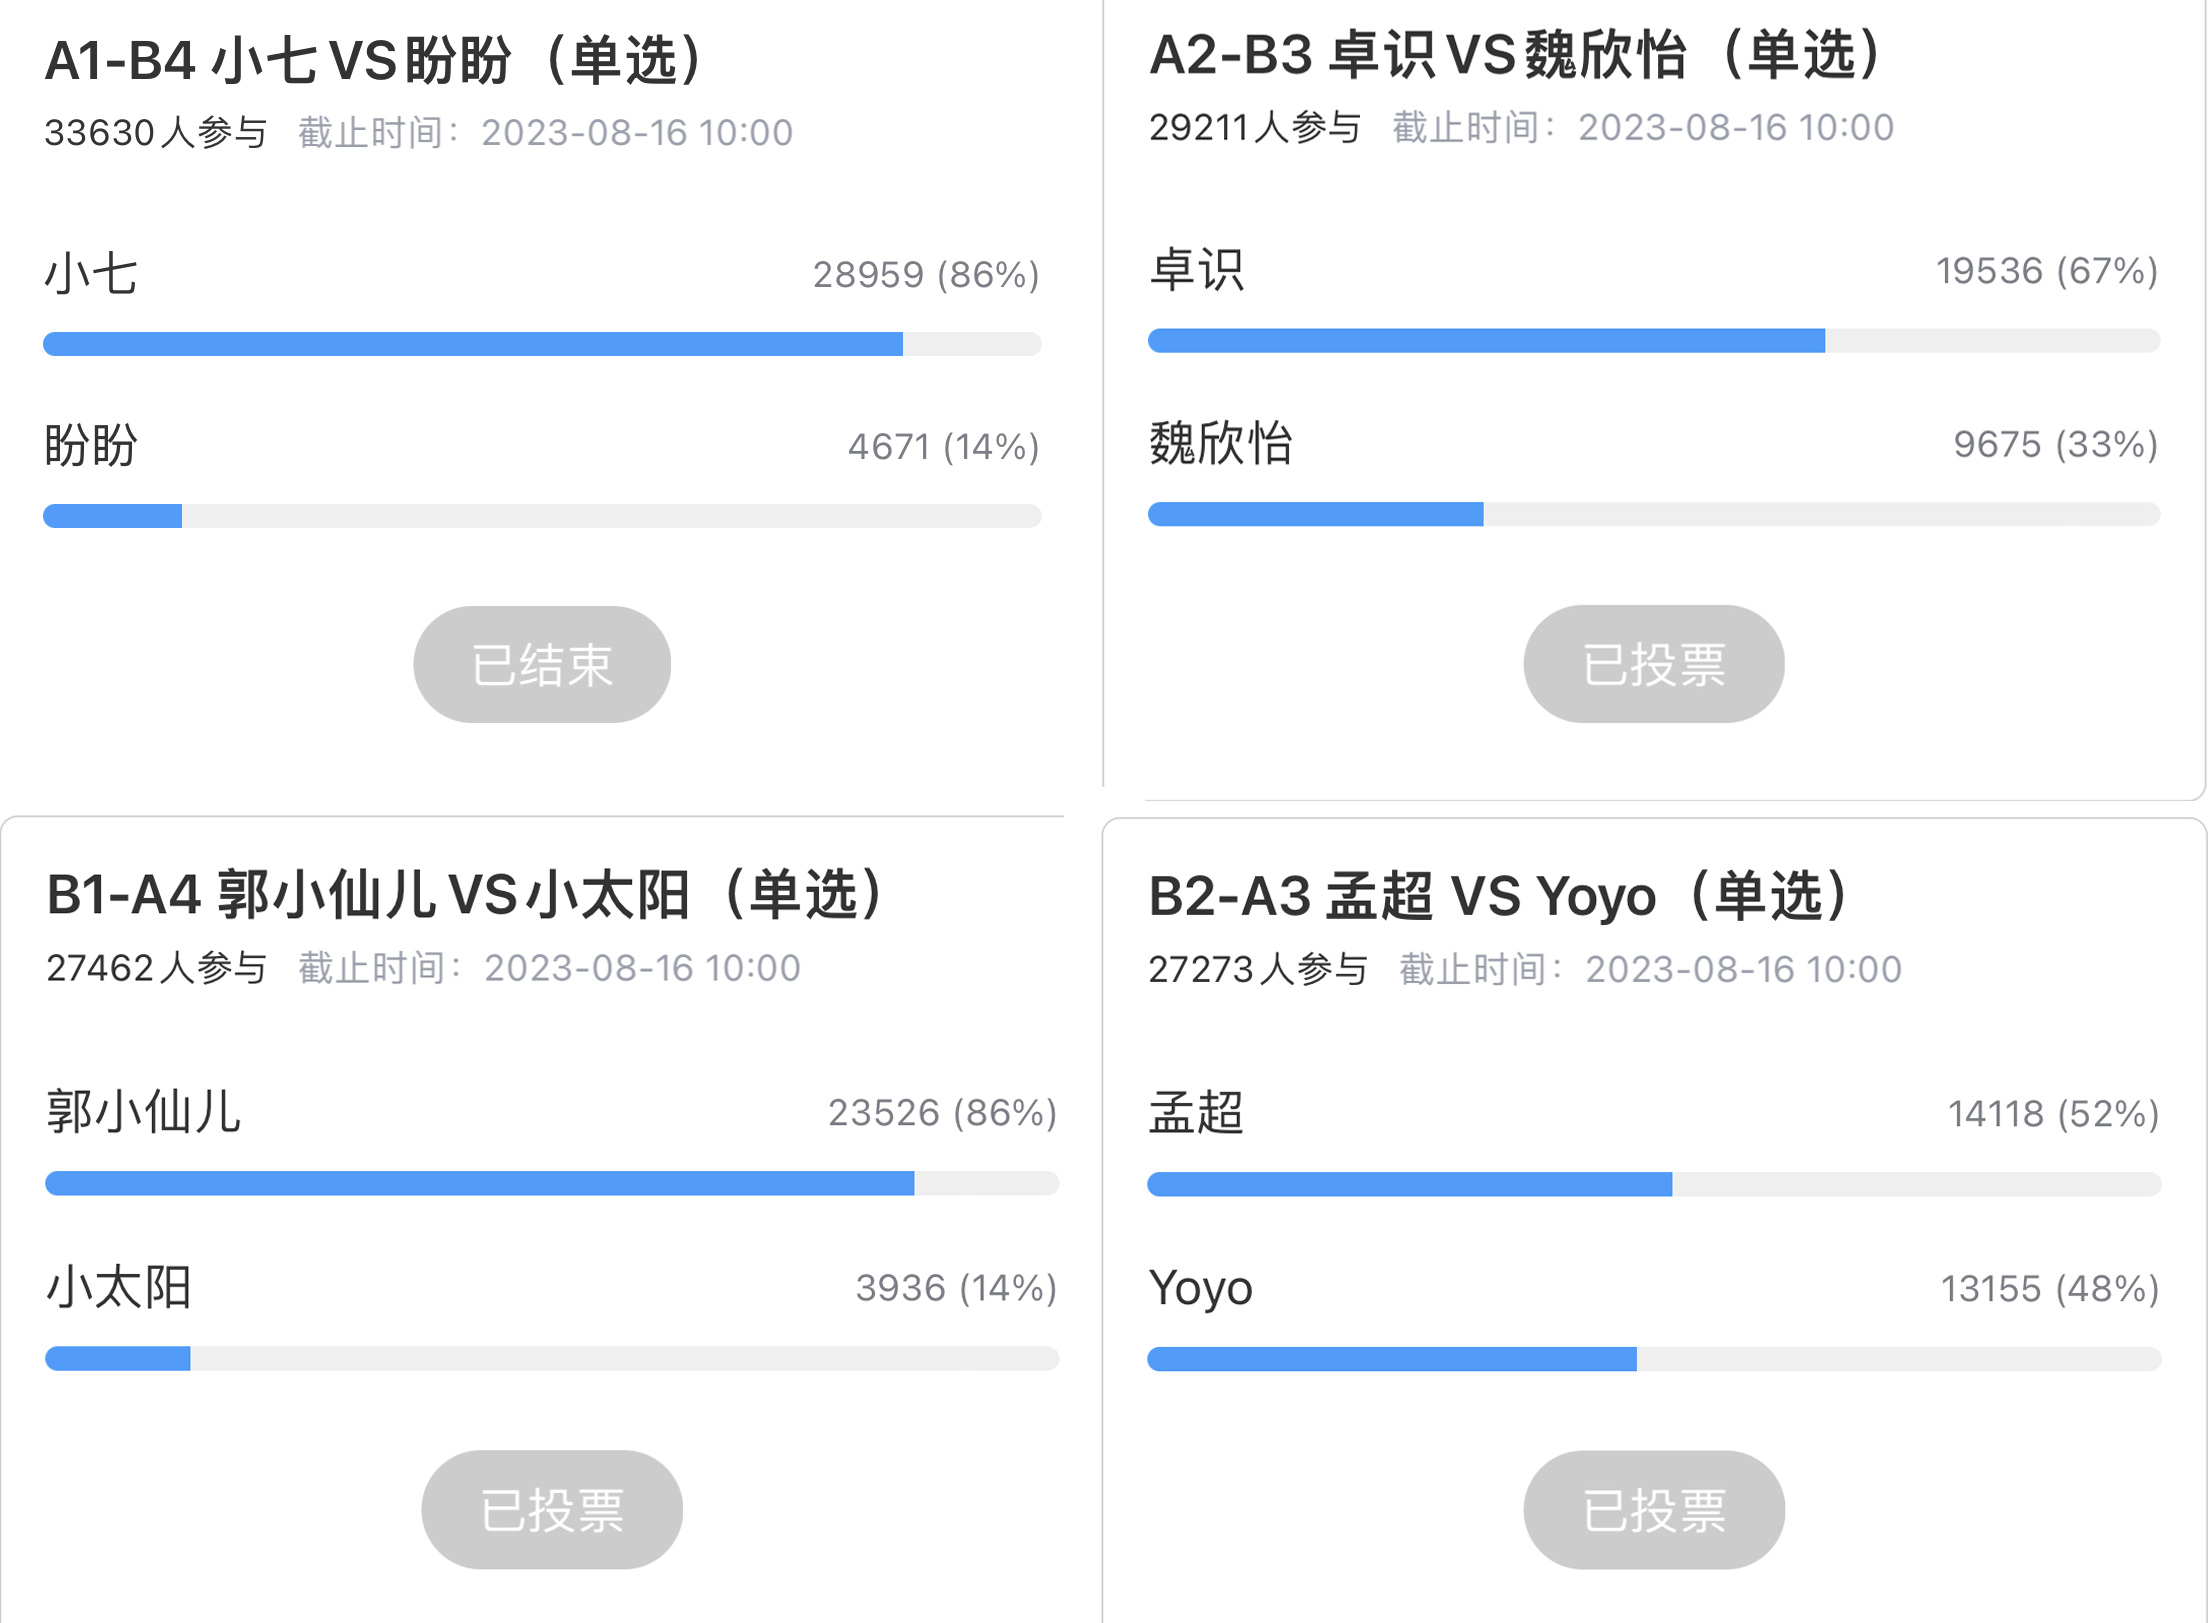This screenshot has height=1623, width=2208.
Task: Click the 魏欣怡 33% progress bar
Action: [1654, 514]
